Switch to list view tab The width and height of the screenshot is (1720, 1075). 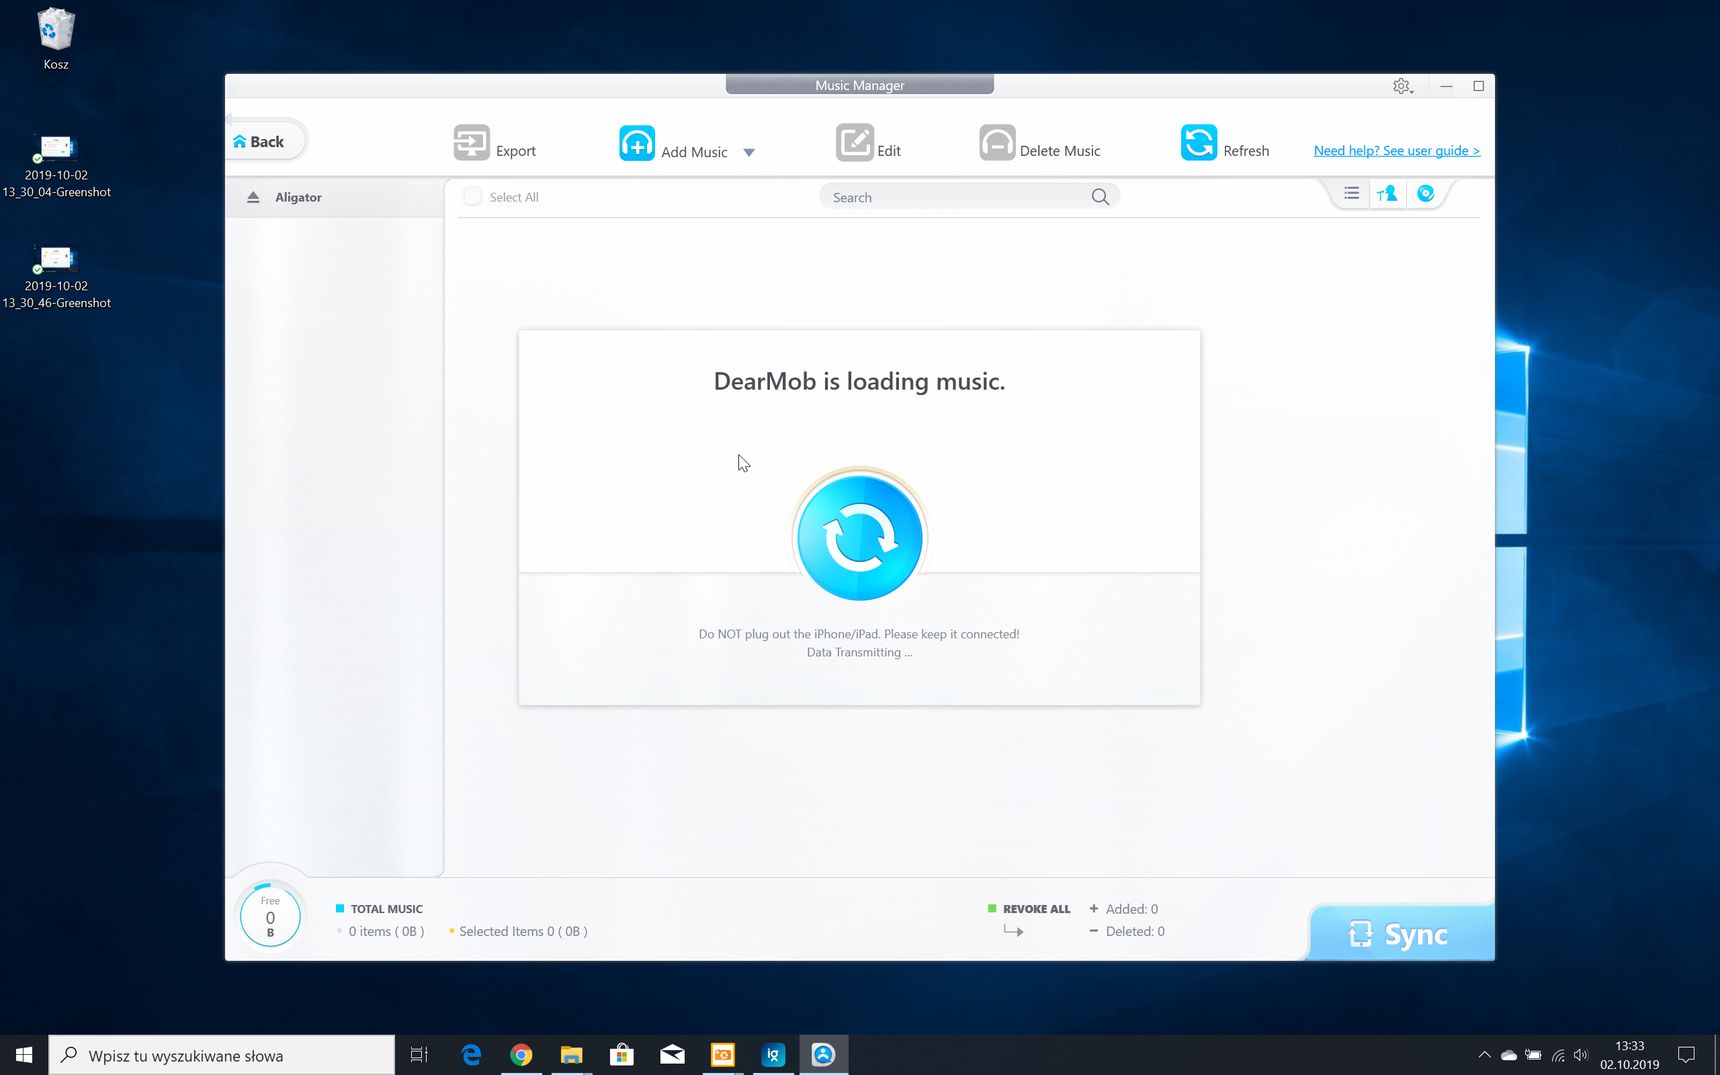click(x=1351, y=194)
